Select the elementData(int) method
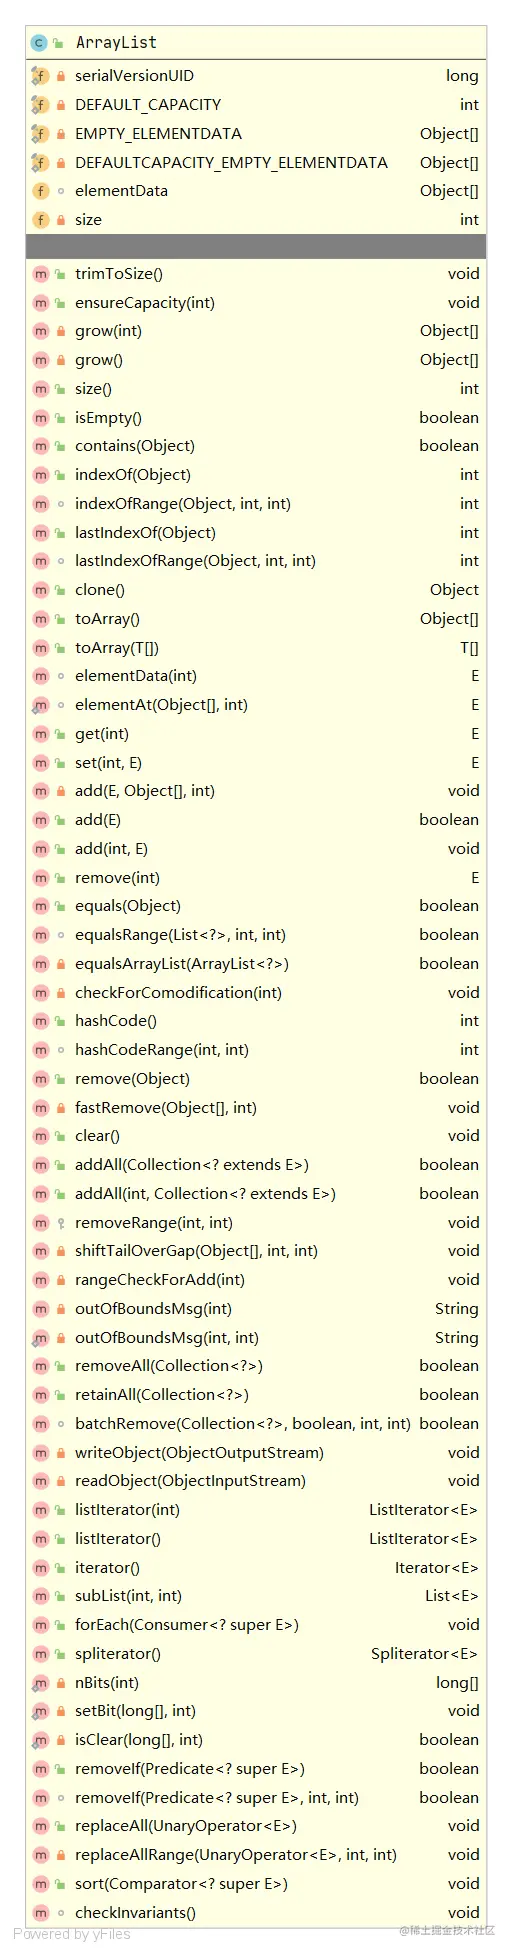The width and height of the screenshot is (512, 1953). pyautogui.click(x=136, y=676)
